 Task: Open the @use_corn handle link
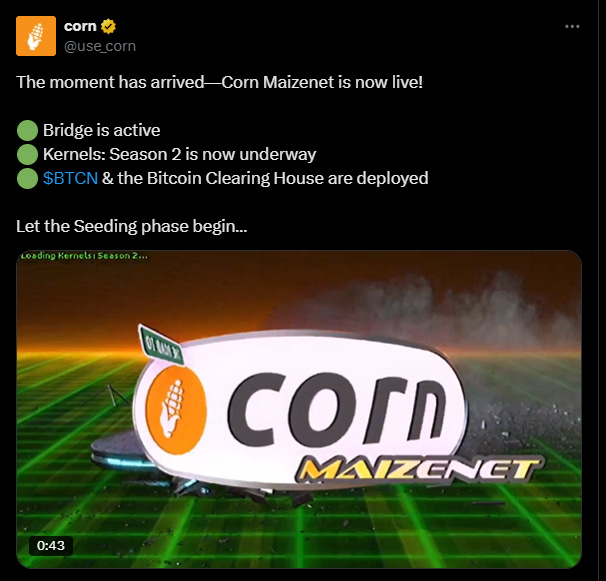coord(100,46)
